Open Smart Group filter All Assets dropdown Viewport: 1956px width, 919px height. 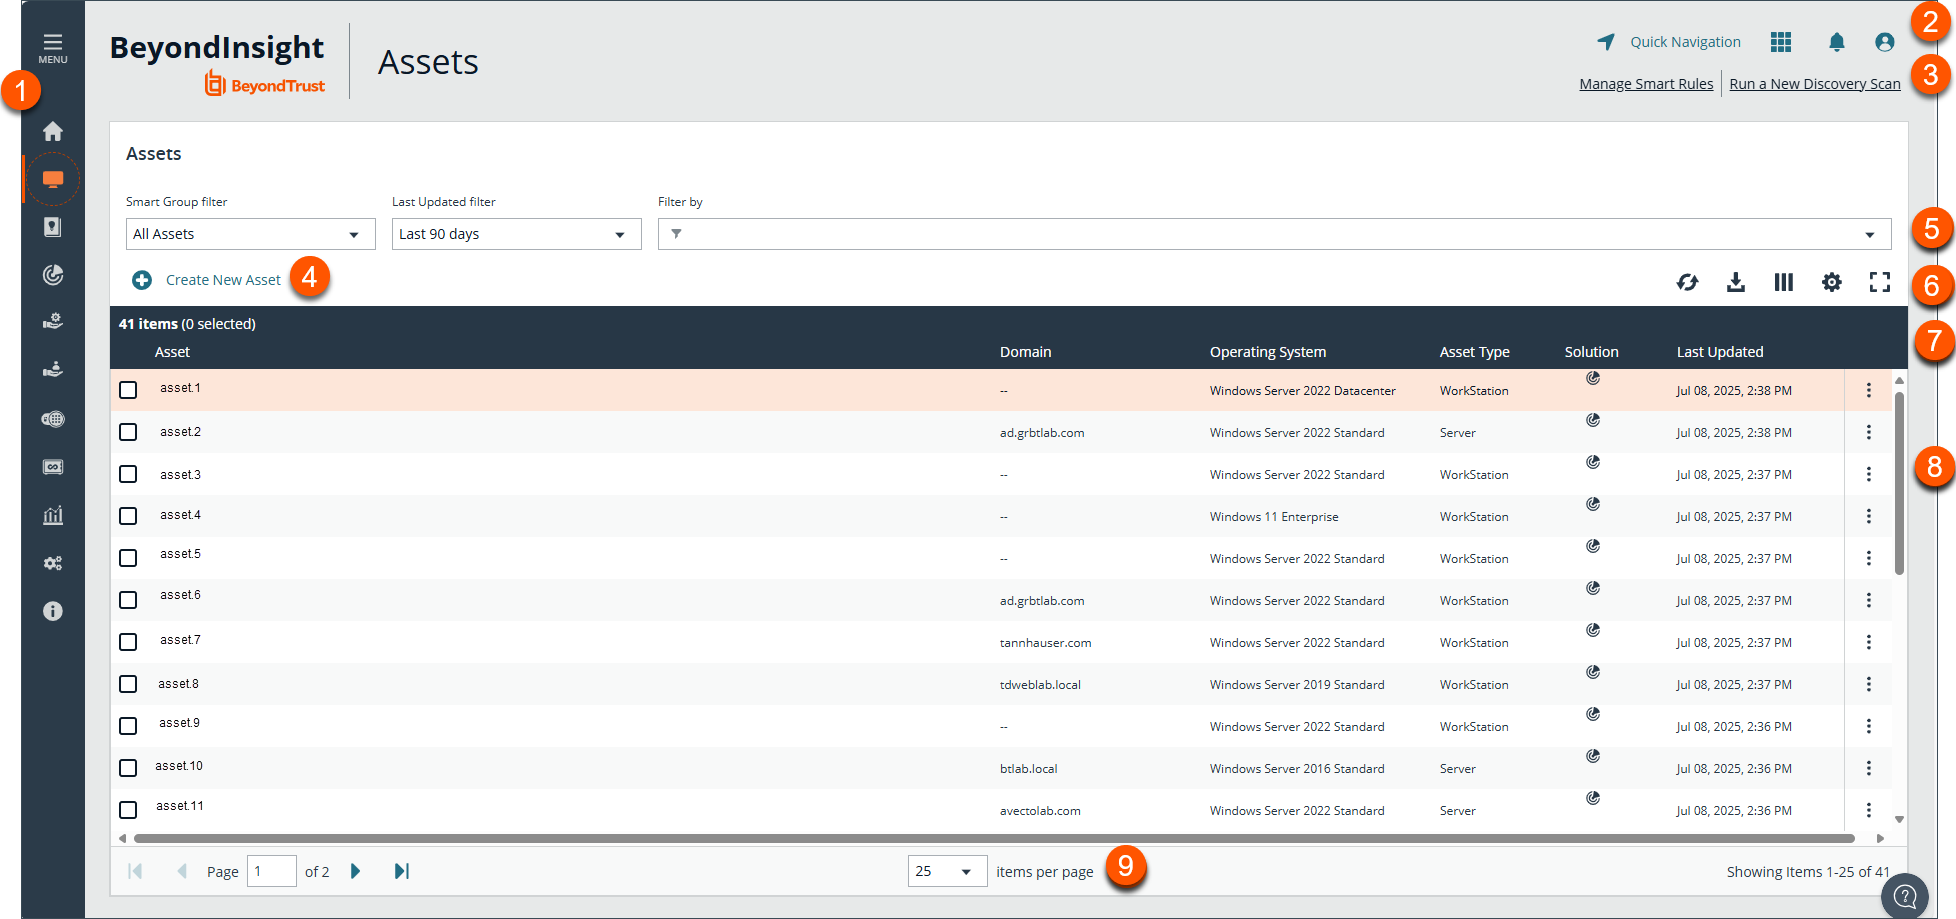[251, 234]
